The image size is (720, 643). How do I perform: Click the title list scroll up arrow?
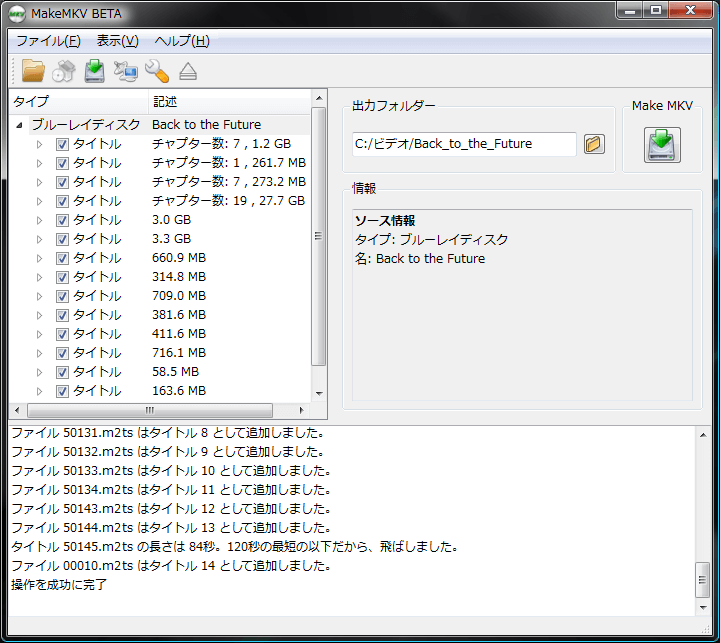pos(319,98)
